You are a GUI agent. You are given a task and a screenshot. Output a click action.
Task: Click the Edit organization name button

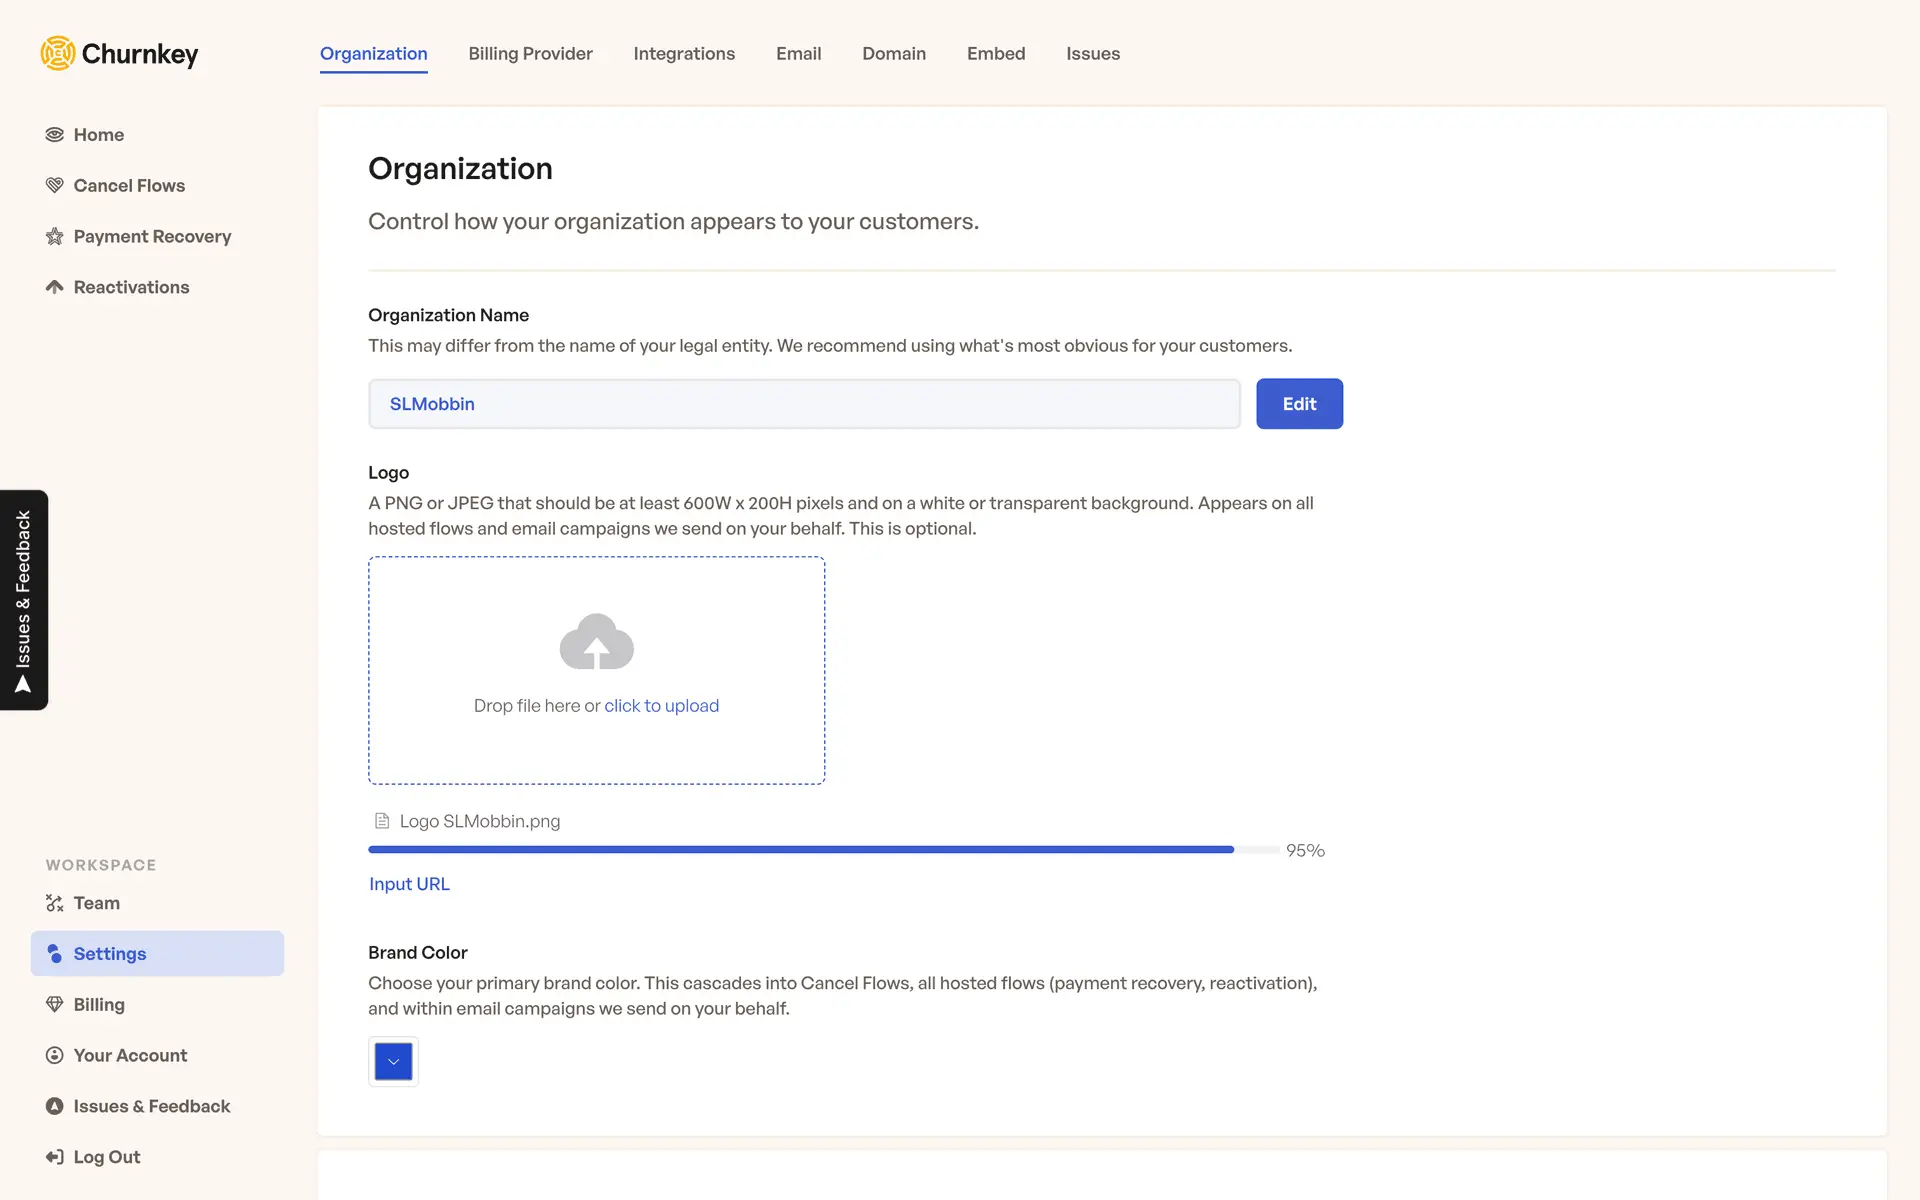[x=1298, y=404]
